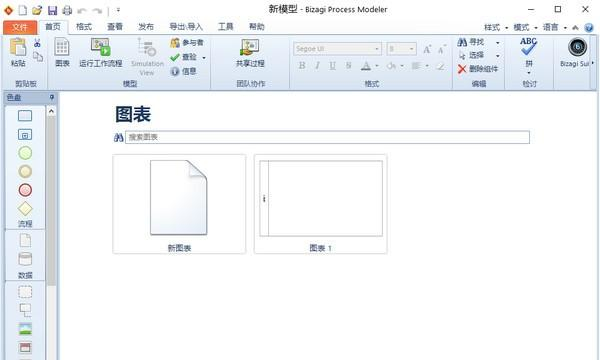The image size is (600, 360).
Task: Click the Print icon in quick access bar
Action: [67, 10]
